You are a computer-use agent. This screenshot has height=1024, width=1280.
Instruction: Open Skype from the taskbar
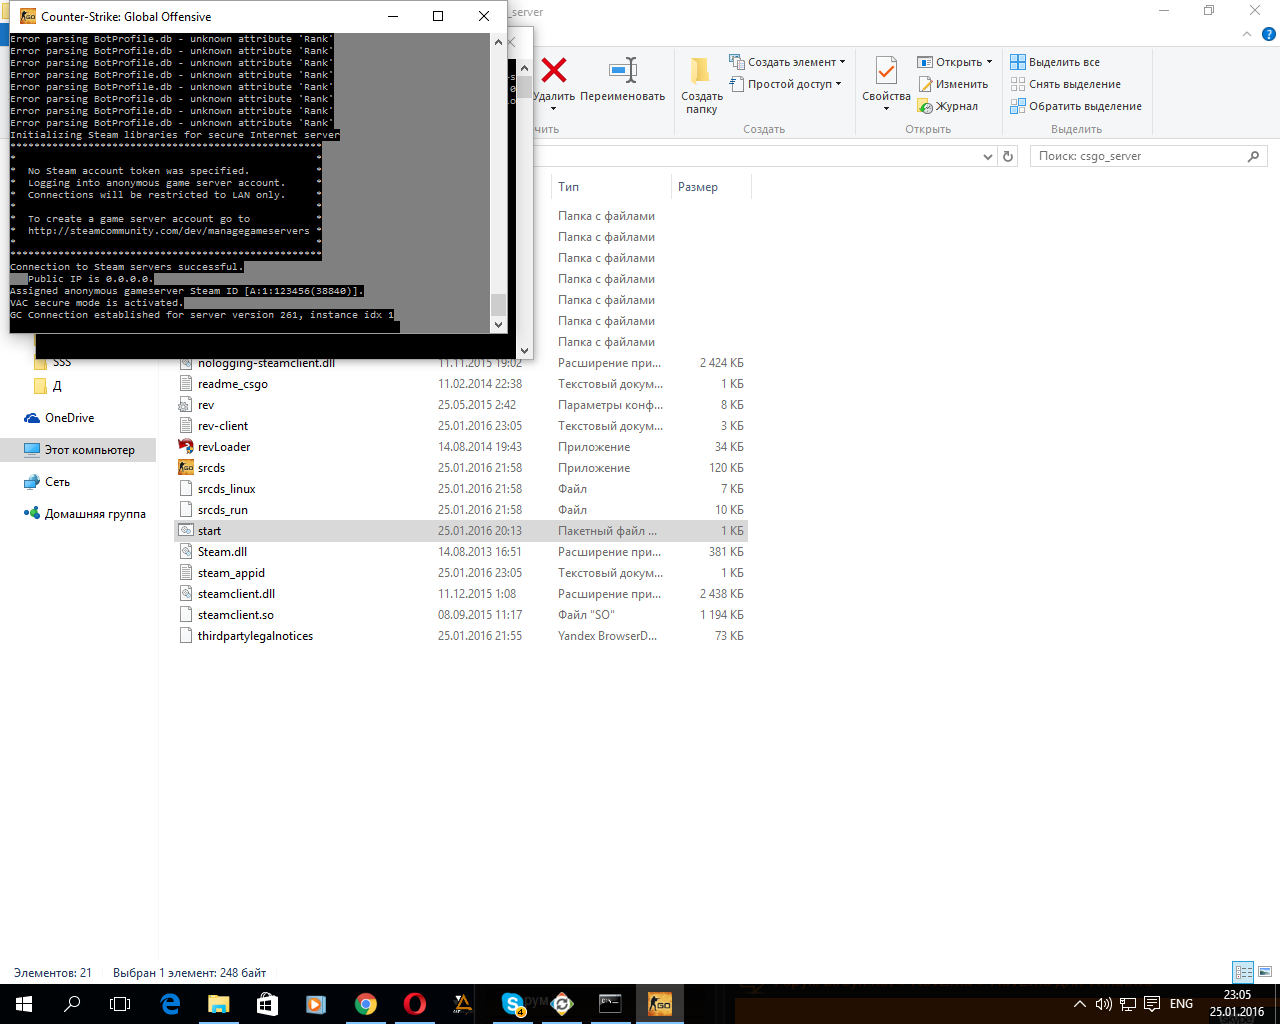(x=513, y=1004)
